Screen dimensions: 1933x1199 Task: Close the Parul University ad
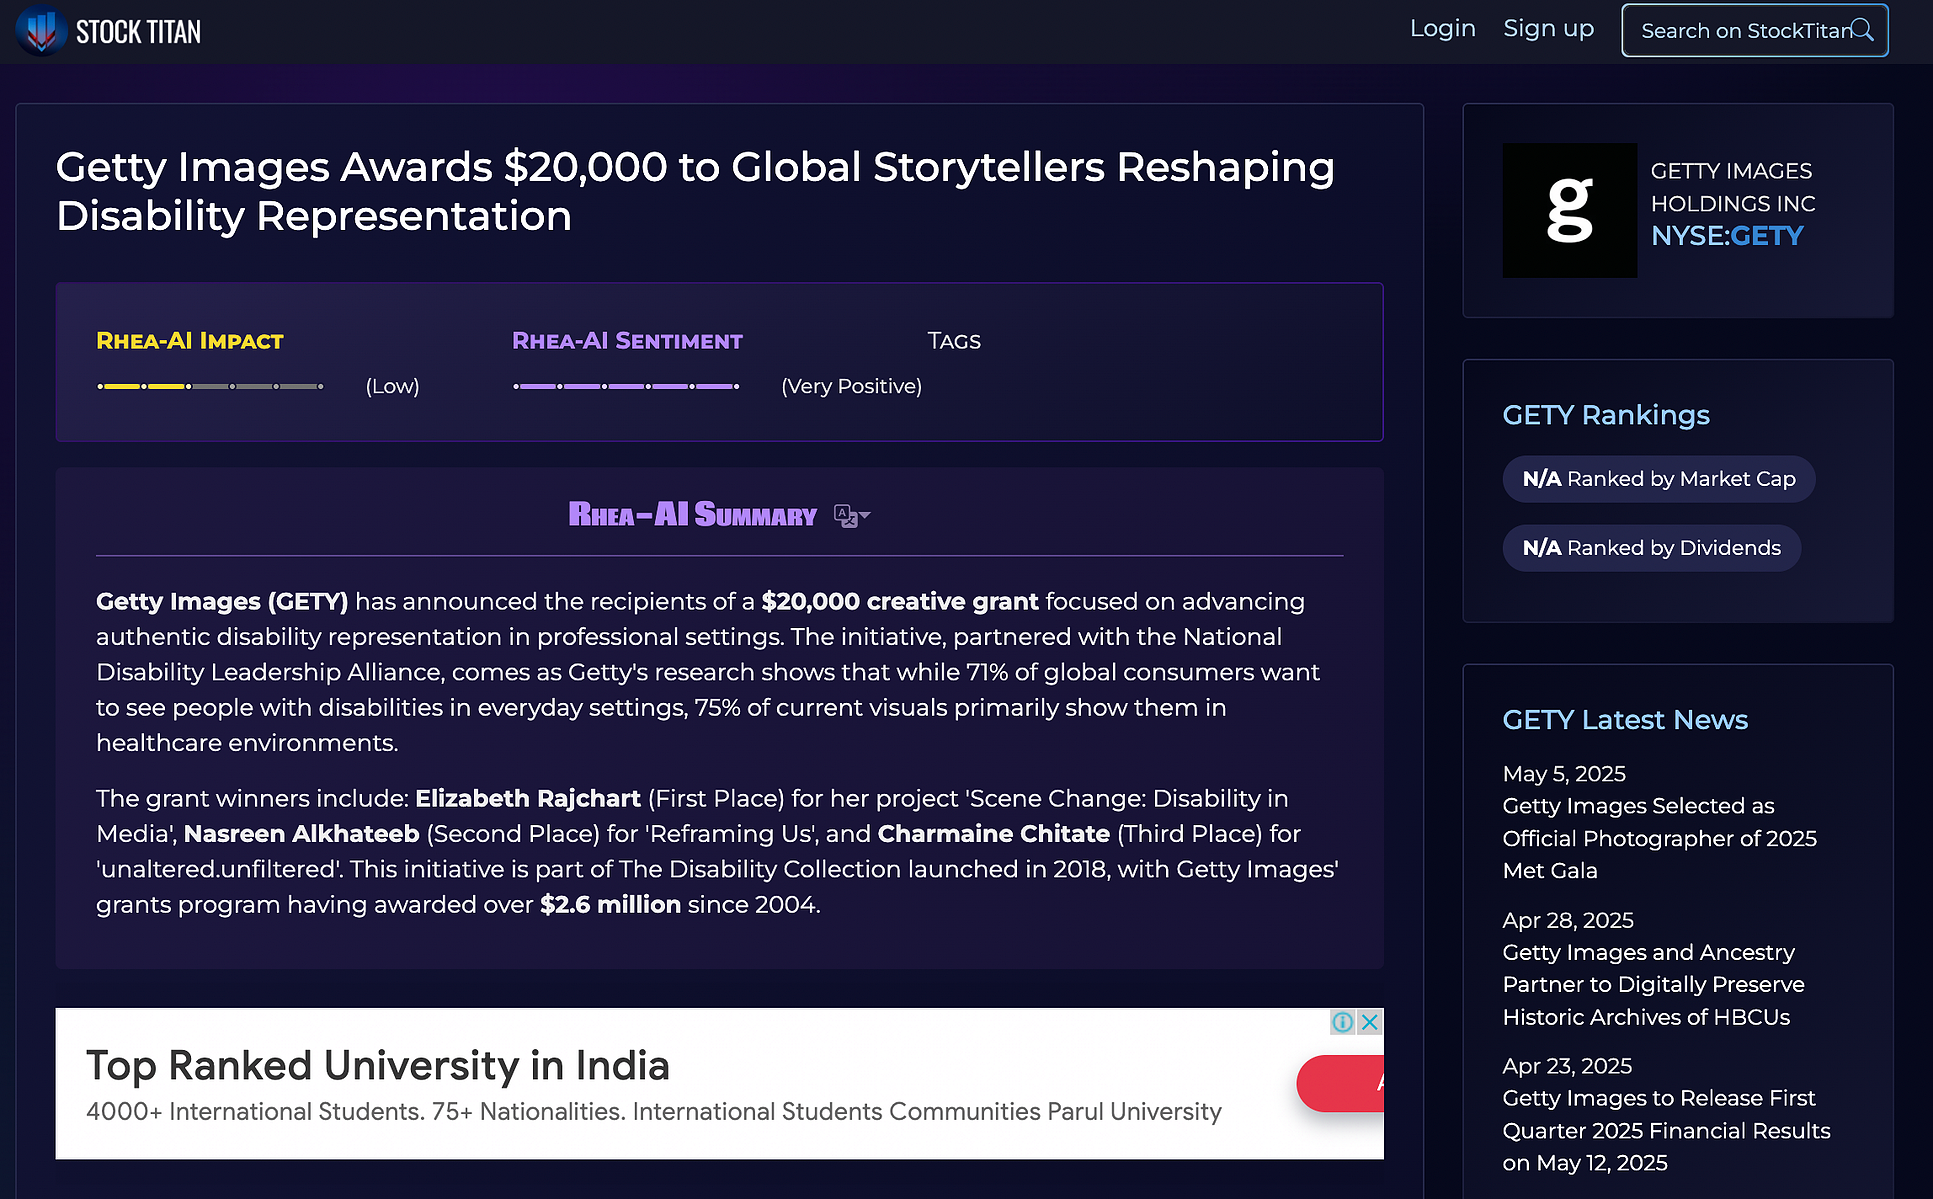1370,1022
